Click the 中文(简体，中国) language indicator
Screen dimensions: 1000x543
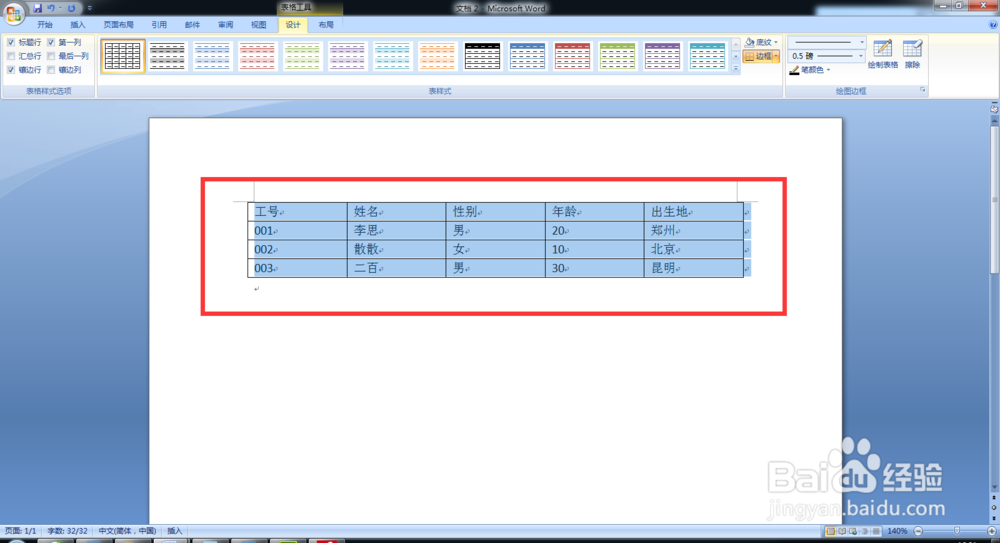point(128,531)
